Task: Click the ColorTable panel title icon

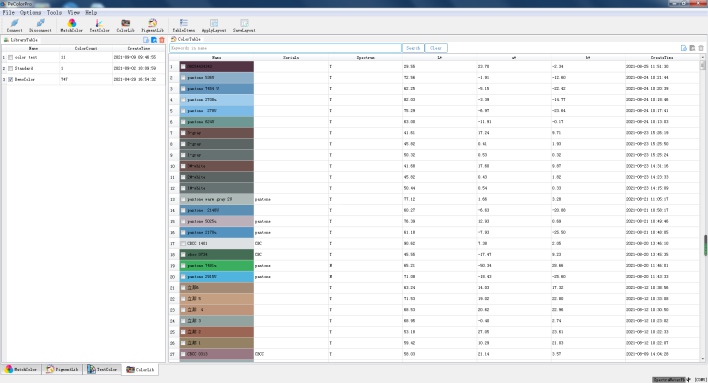Action: [x=173, y=39]
